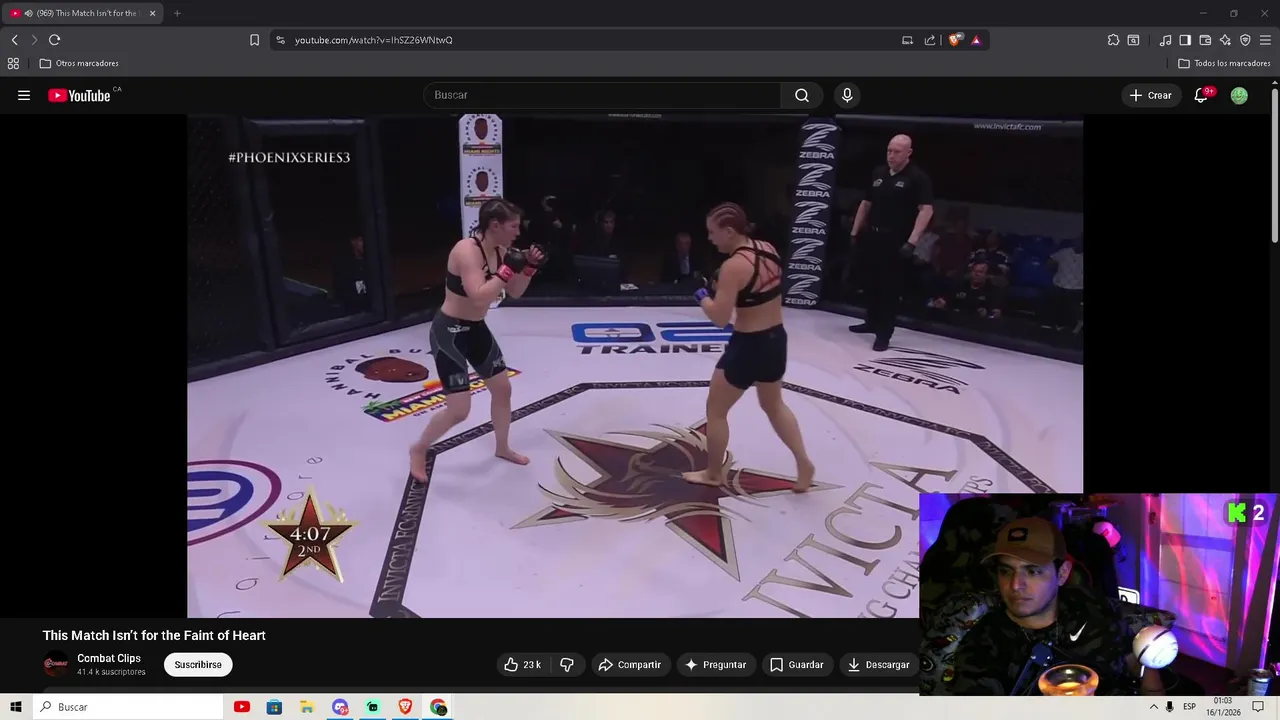Like the video with thumbs up

pos(523,665)
